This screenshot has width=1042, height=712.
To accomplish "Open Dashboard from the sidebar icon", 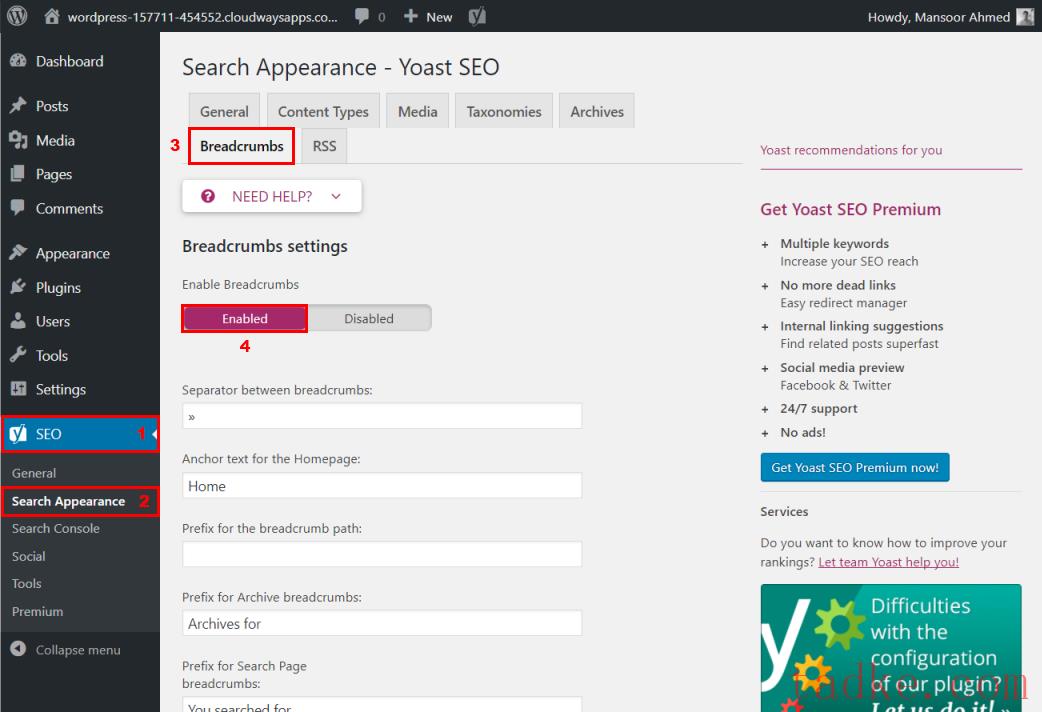I will [x=18, y=62].
